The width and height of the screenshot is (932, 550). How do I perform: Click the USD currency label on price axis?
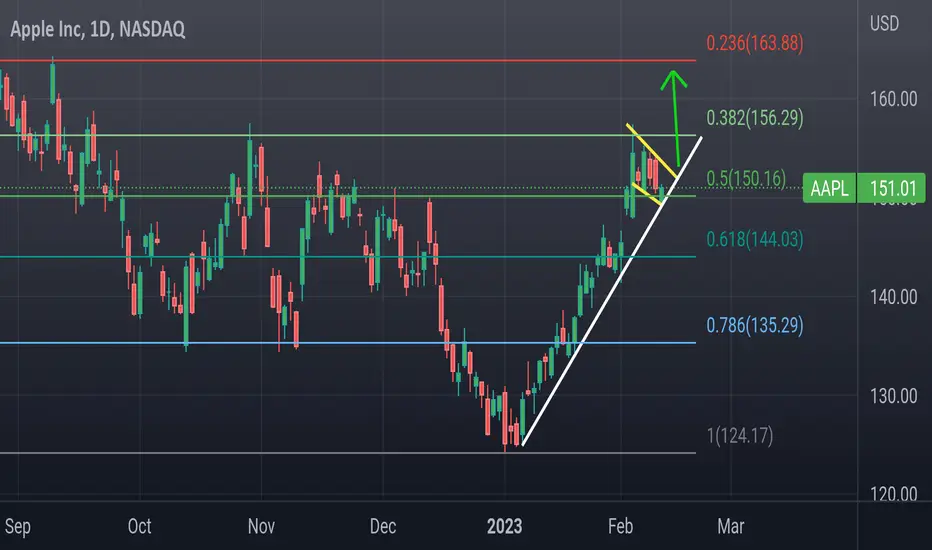tap(884, 24)
